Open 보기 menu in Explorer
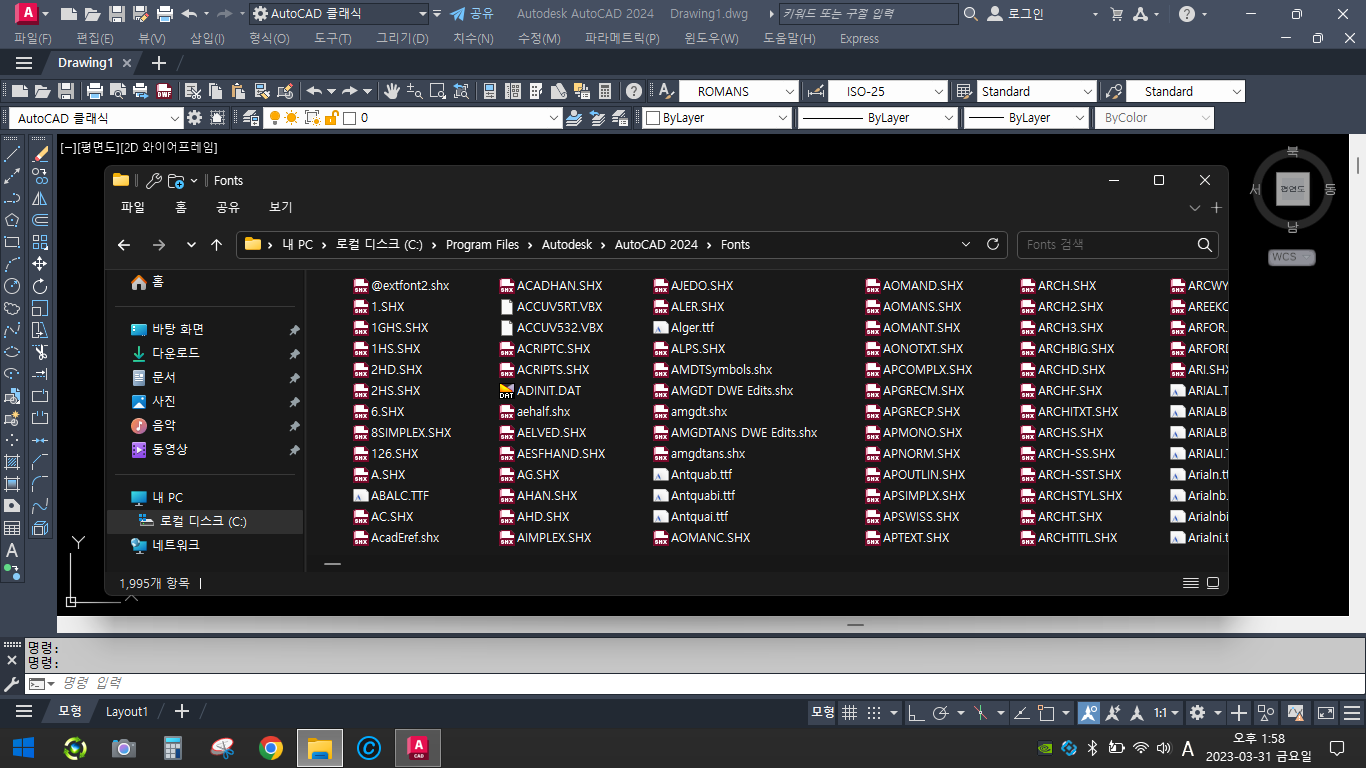 pyautogui.click(x=281, y=207)
